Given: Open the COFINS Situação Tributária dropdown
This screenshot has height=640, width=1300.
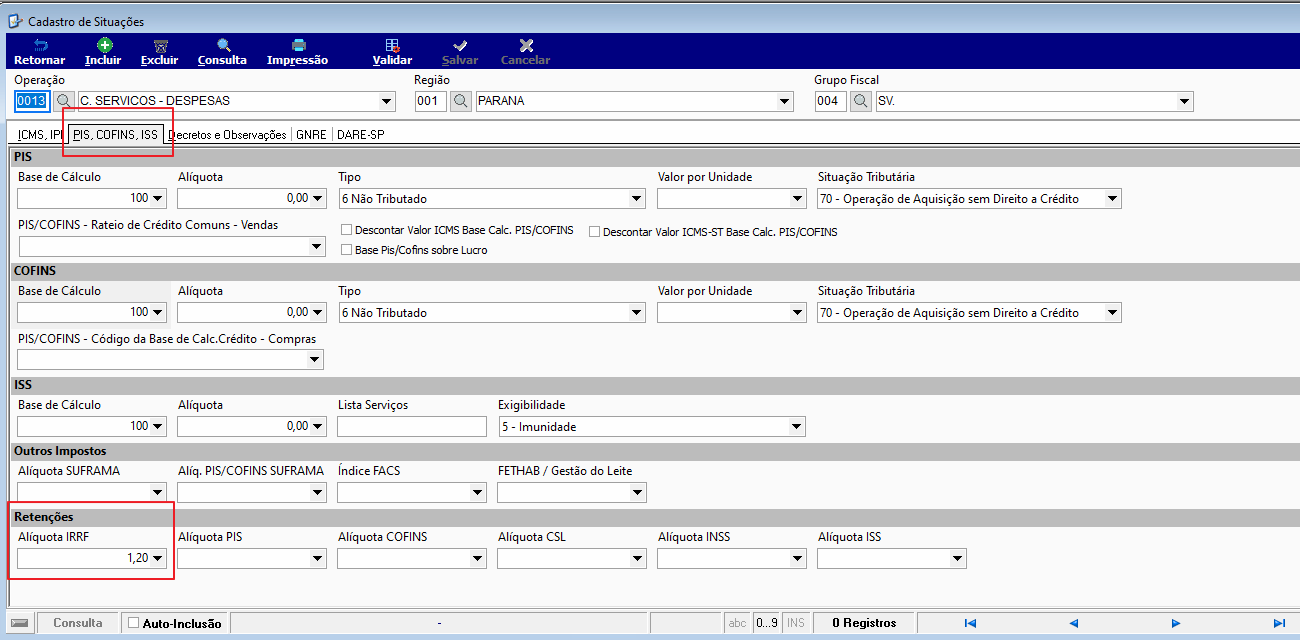Looking at the screenshot, I should point(1113,313).
